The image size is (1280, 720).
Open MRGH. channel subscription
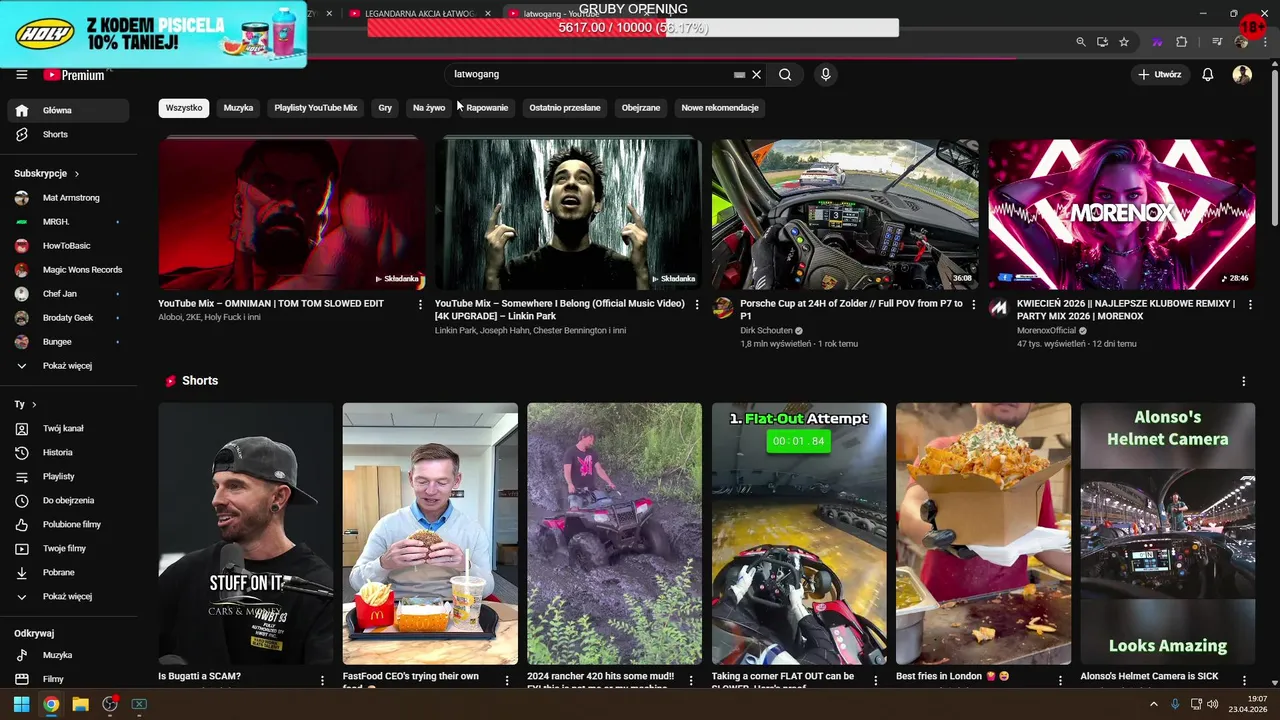point(68,222)
